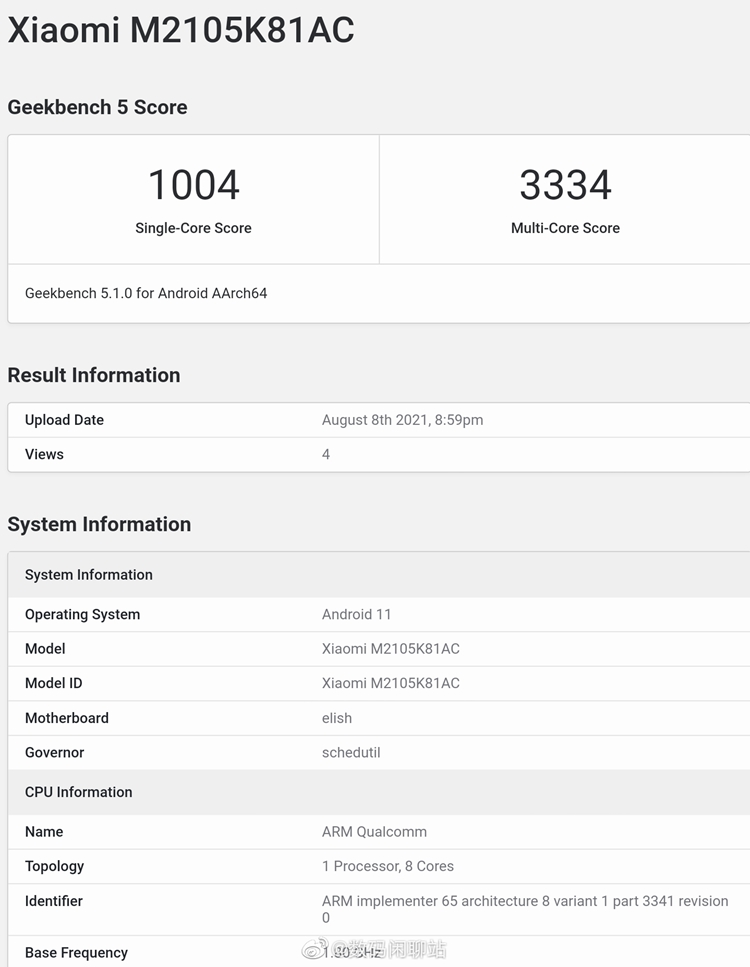
Task: Select the Geekbench 5 Score heading
Action: tap(97, 107)
